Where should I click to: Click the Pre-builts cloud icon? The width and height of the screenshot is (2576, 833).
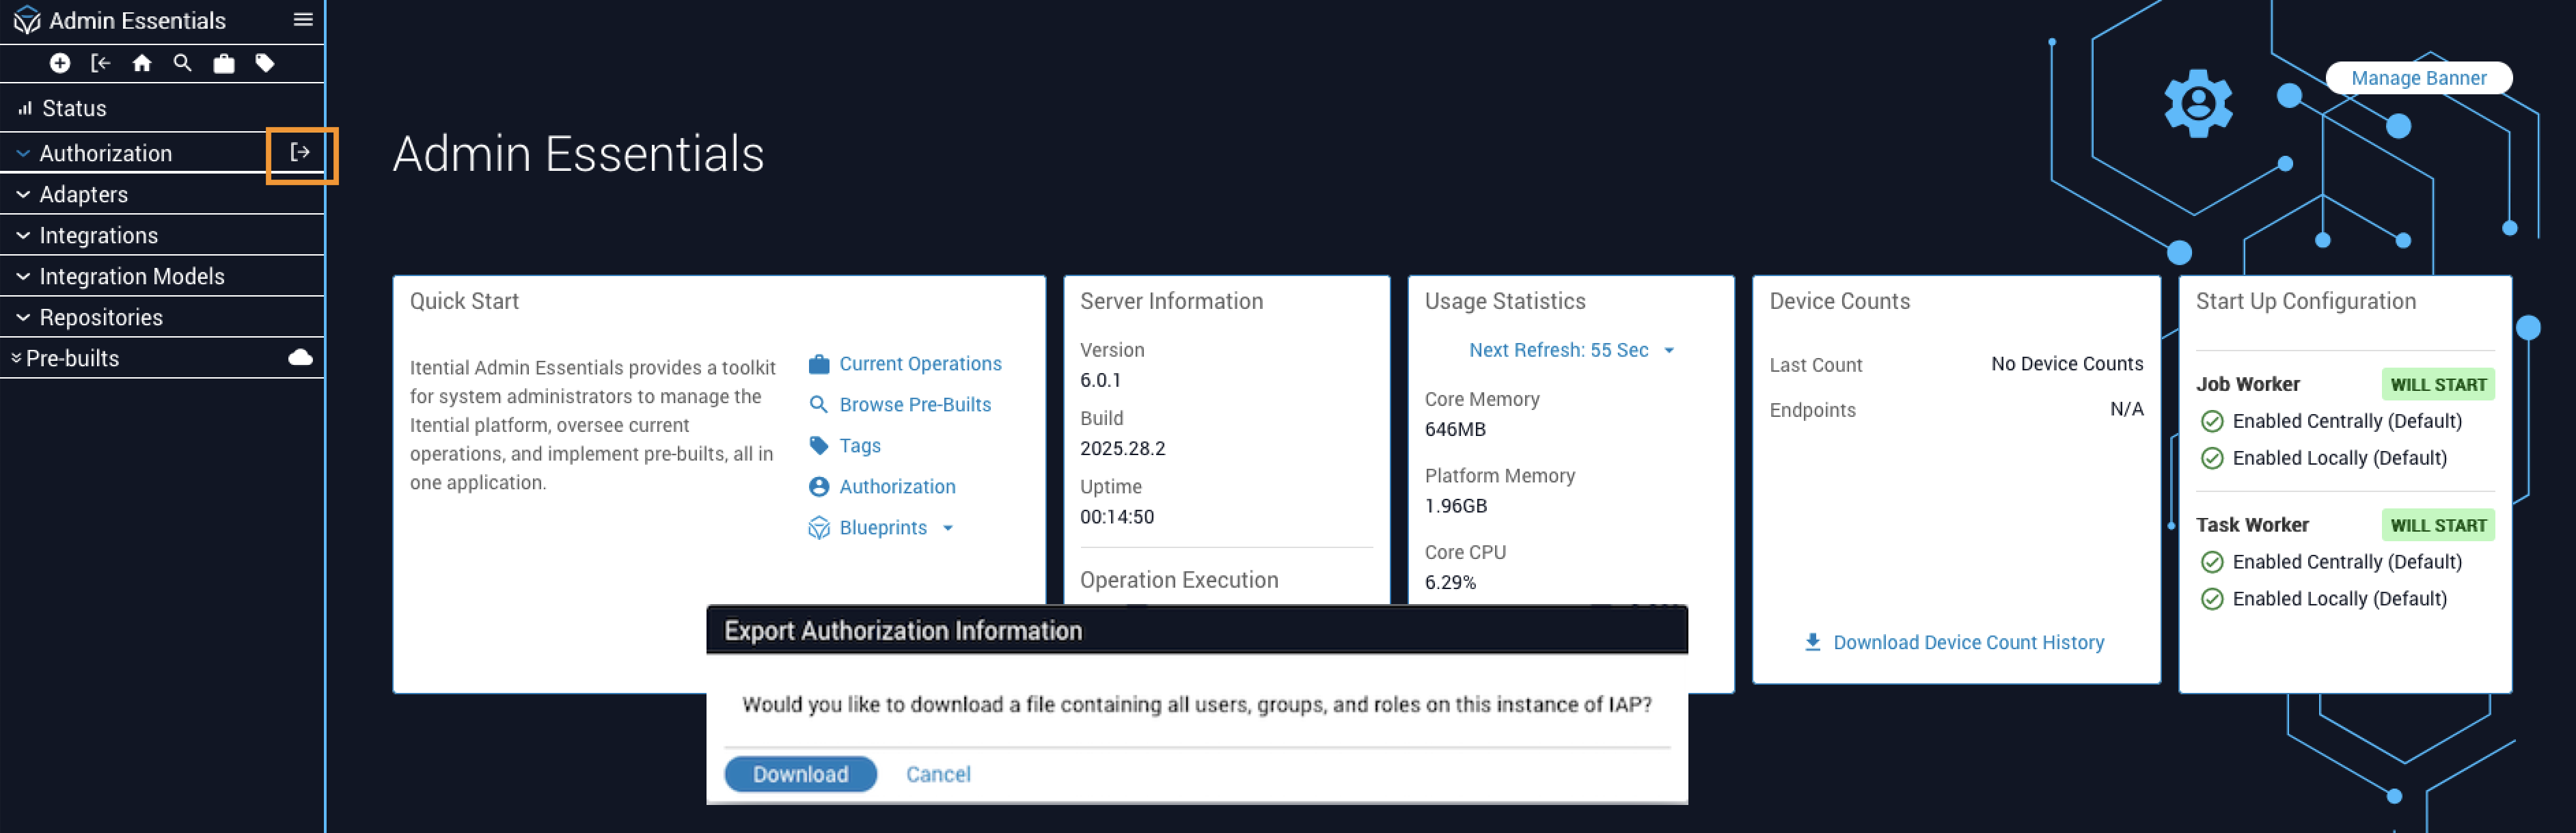[x=300, y=358]
